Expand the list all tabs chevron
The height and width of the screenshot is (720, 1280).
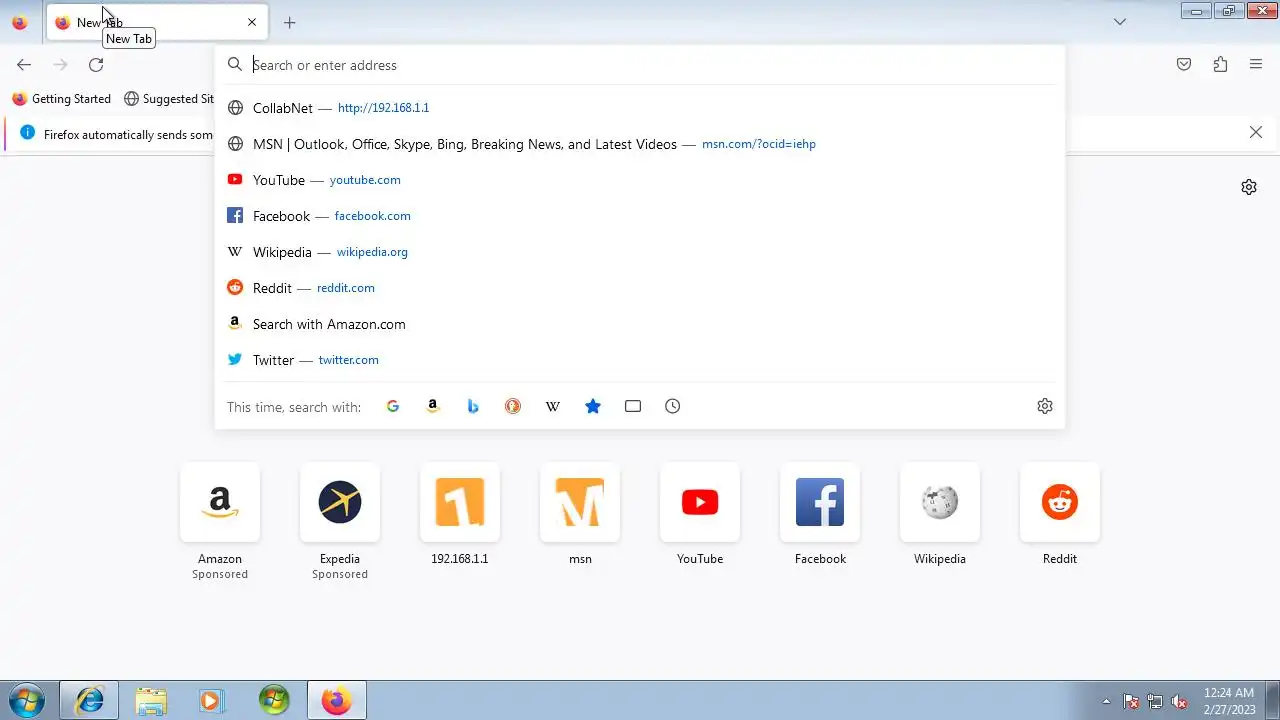1120,22
